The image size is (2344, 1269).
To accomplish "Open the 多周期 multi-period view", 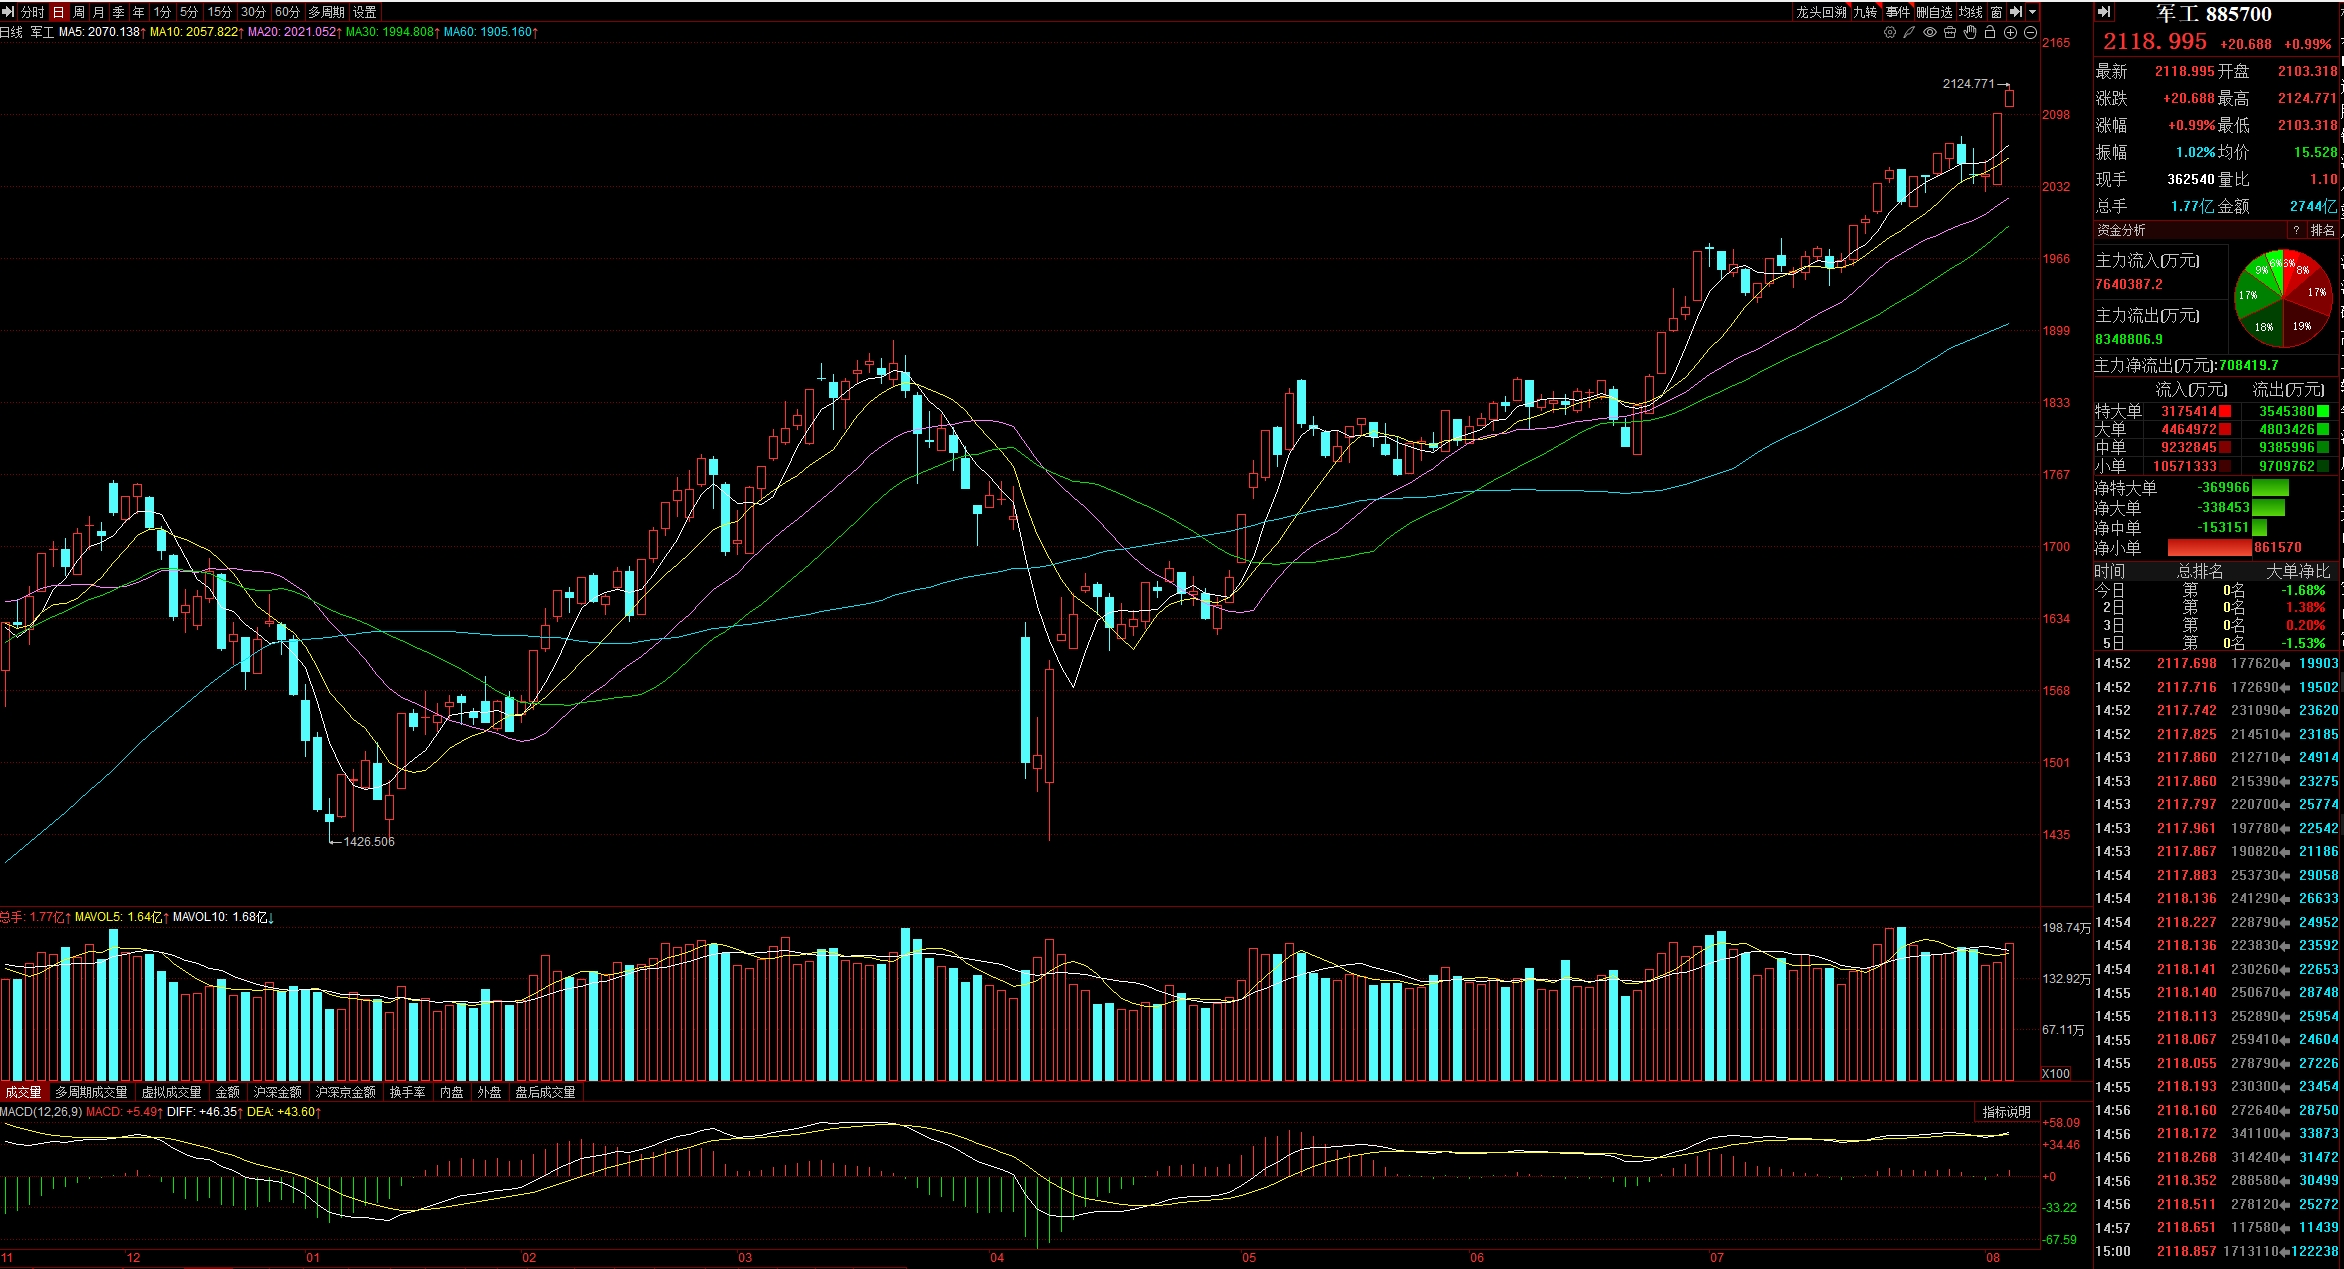I will click(x=326, y=12).
